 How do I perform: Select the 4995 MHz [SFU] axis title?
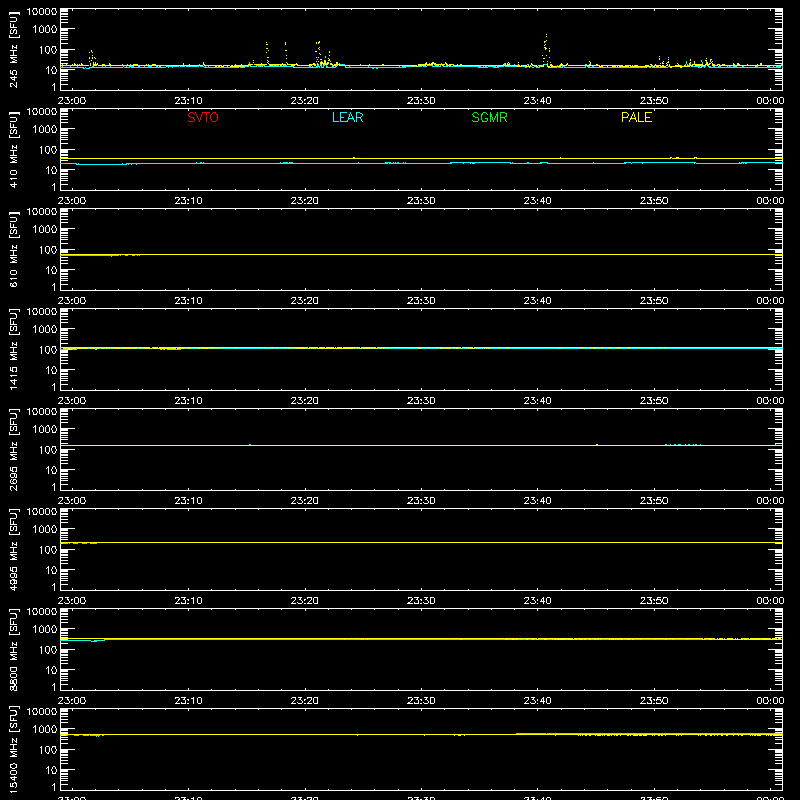[13, 549]
